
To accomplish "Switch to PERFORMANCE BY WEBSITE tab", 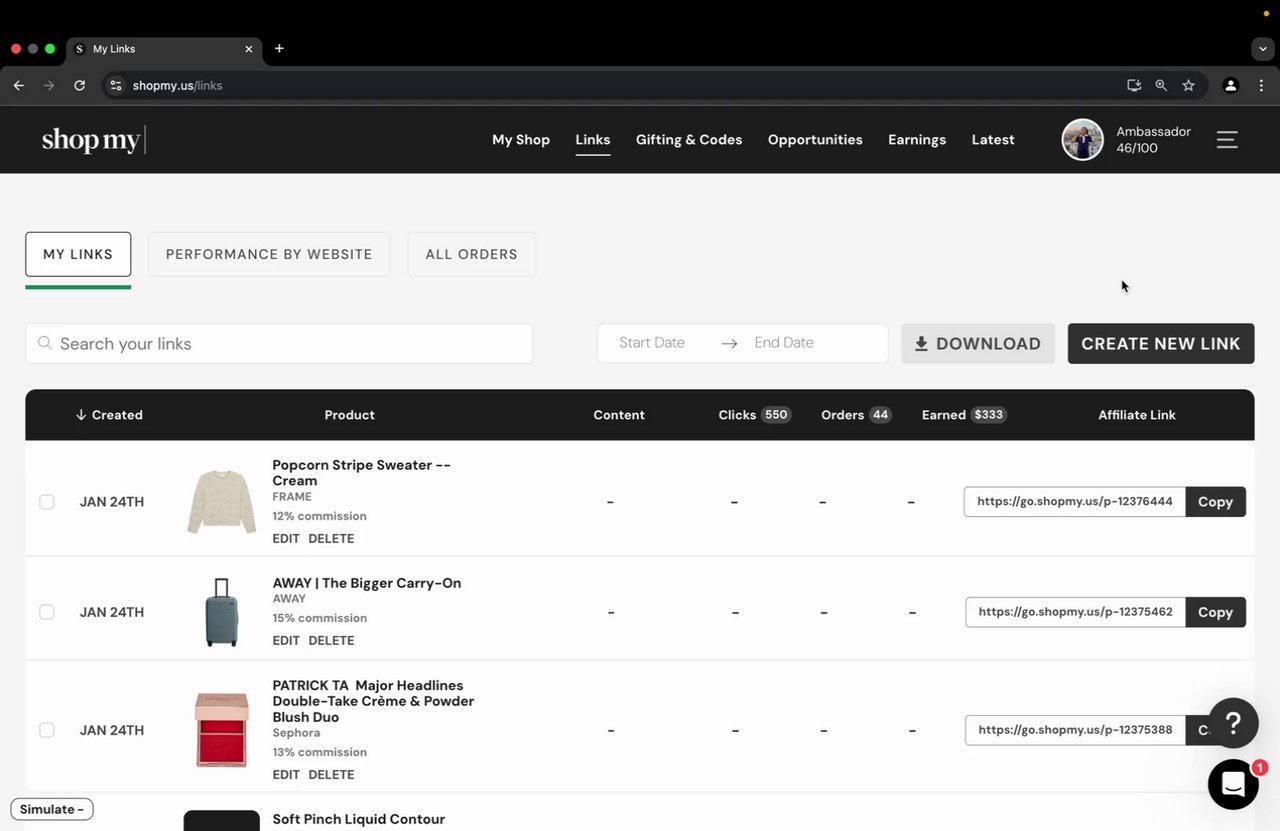I will coord(269,254).
